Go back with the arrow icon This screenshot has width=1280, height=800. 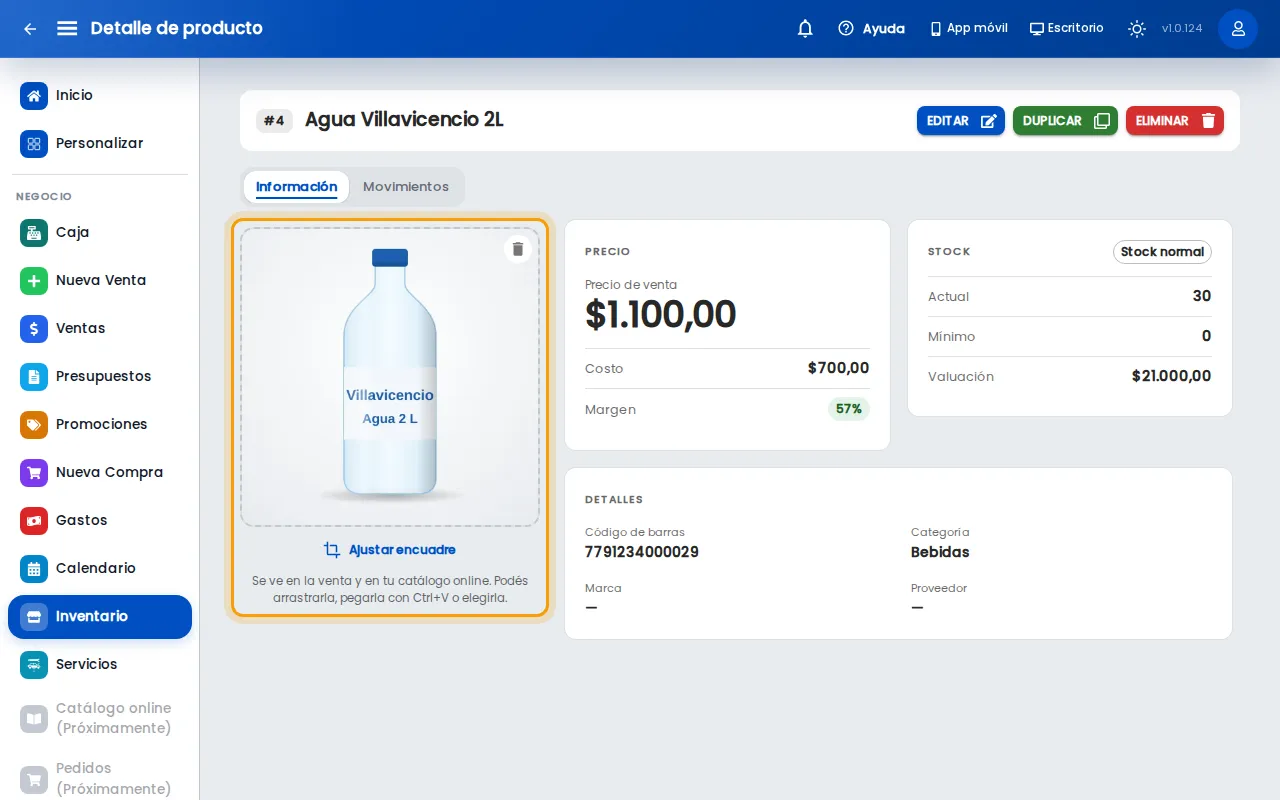pyautogui.click(x=30, y=28)
